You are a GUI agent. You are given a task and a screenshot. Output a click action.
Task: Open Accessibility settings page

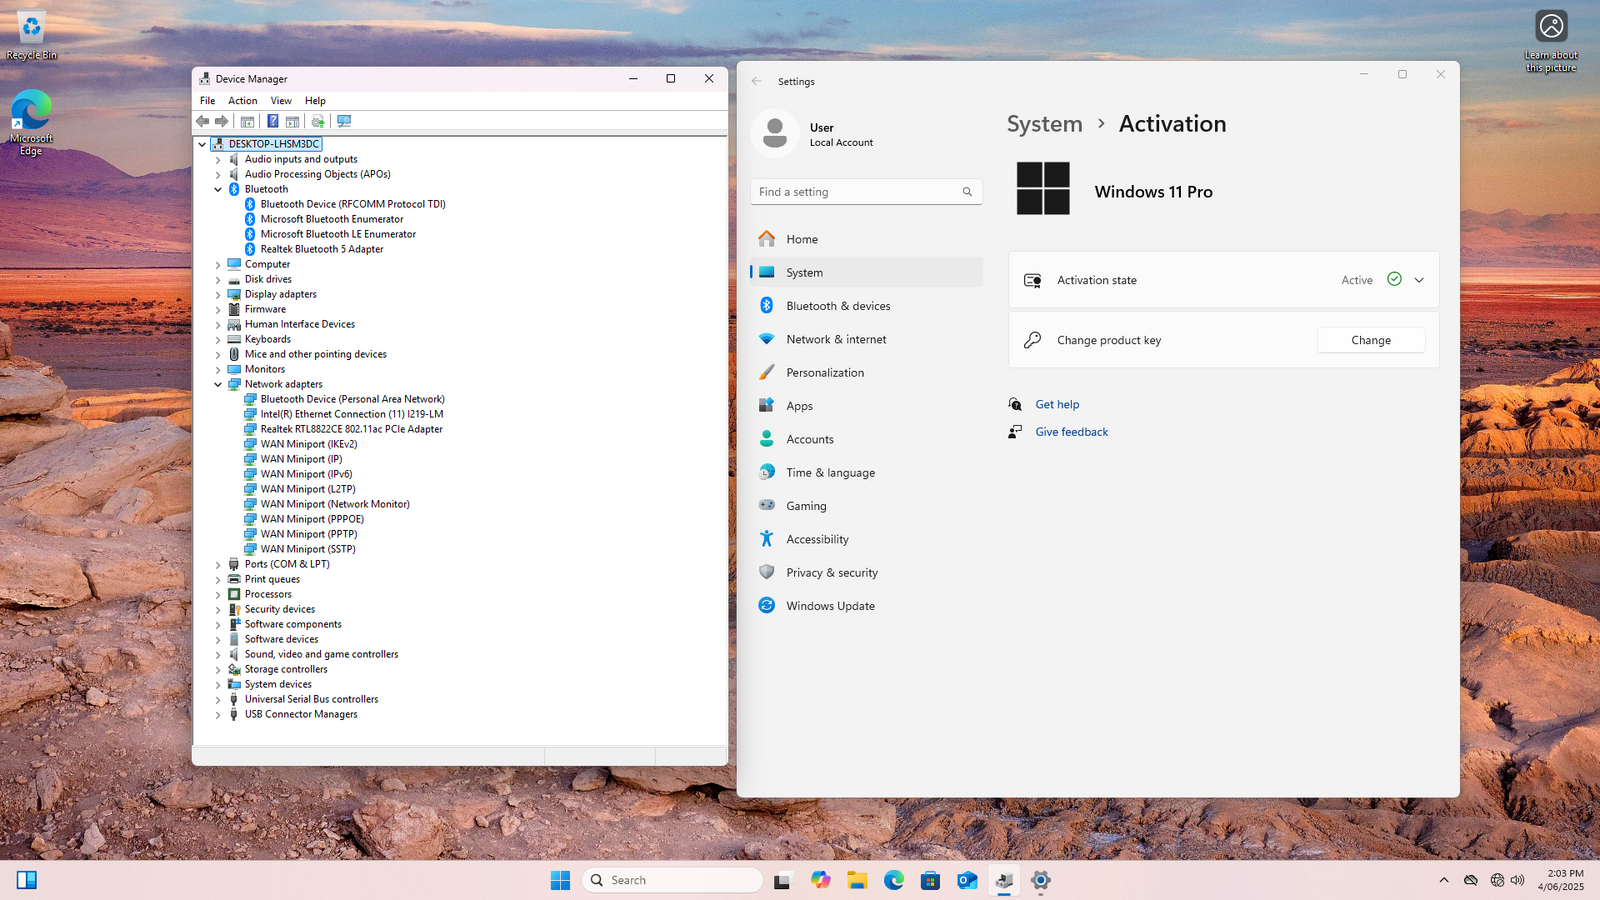(x=866, y=539)
